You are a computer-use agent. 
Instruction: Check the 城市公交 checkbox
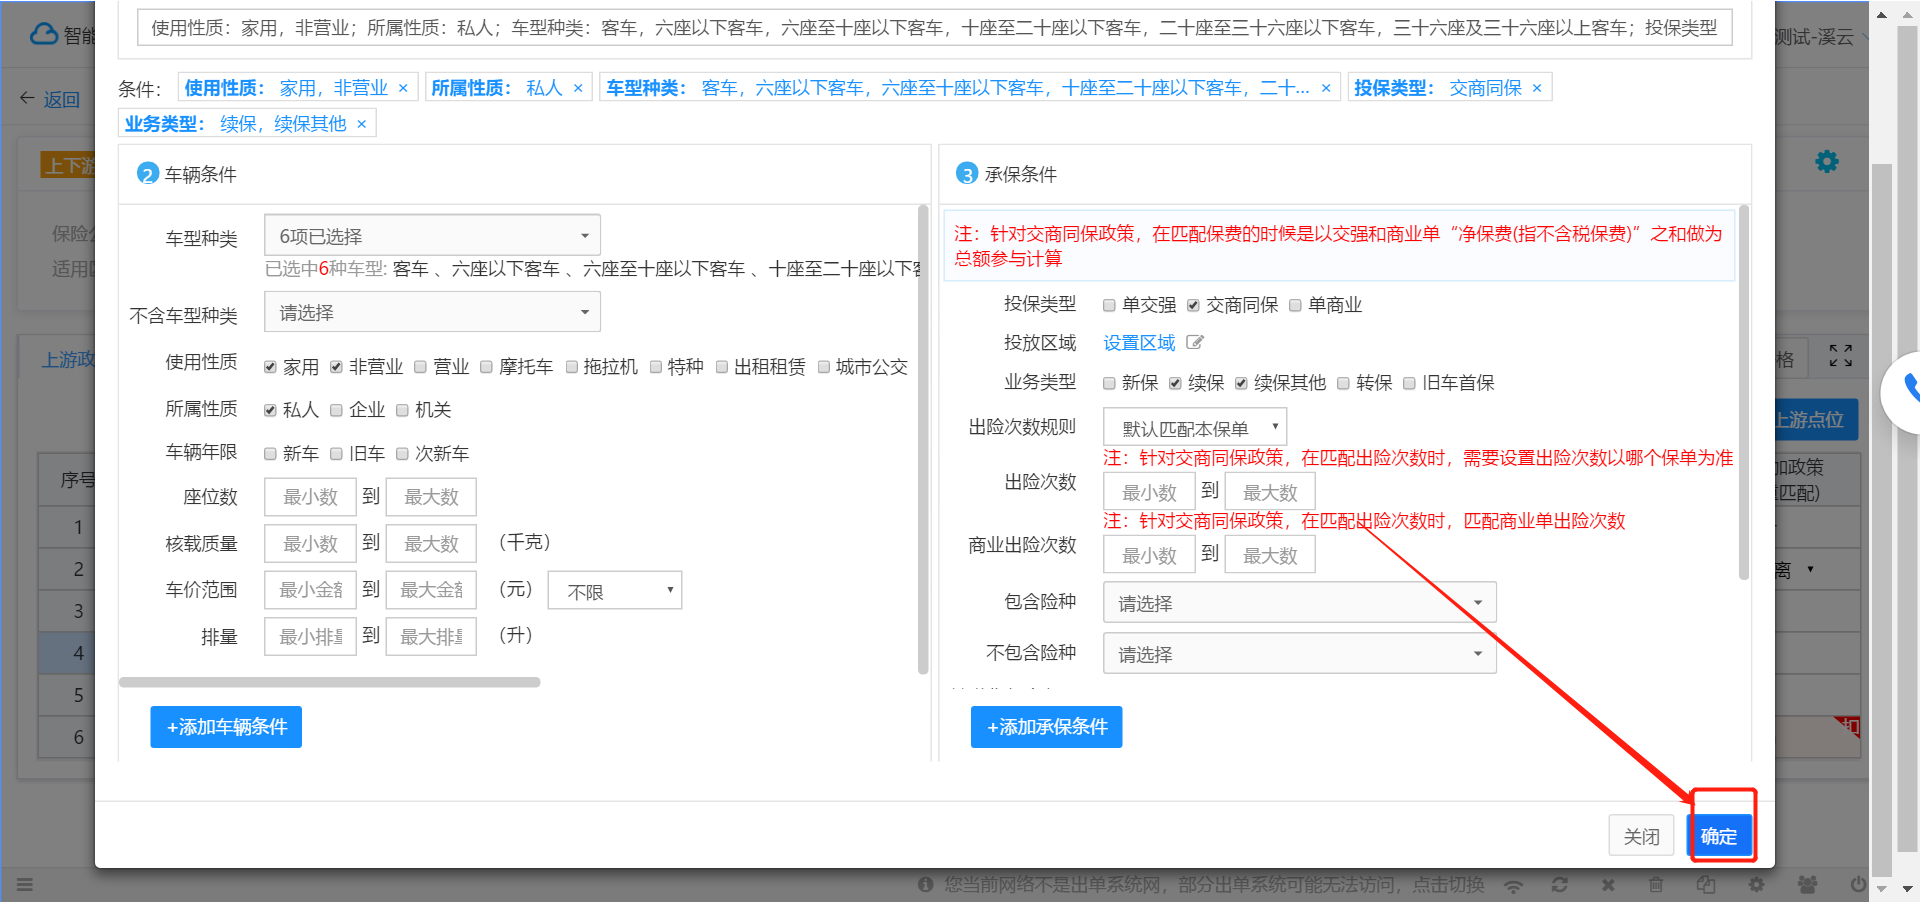(824, 367)
